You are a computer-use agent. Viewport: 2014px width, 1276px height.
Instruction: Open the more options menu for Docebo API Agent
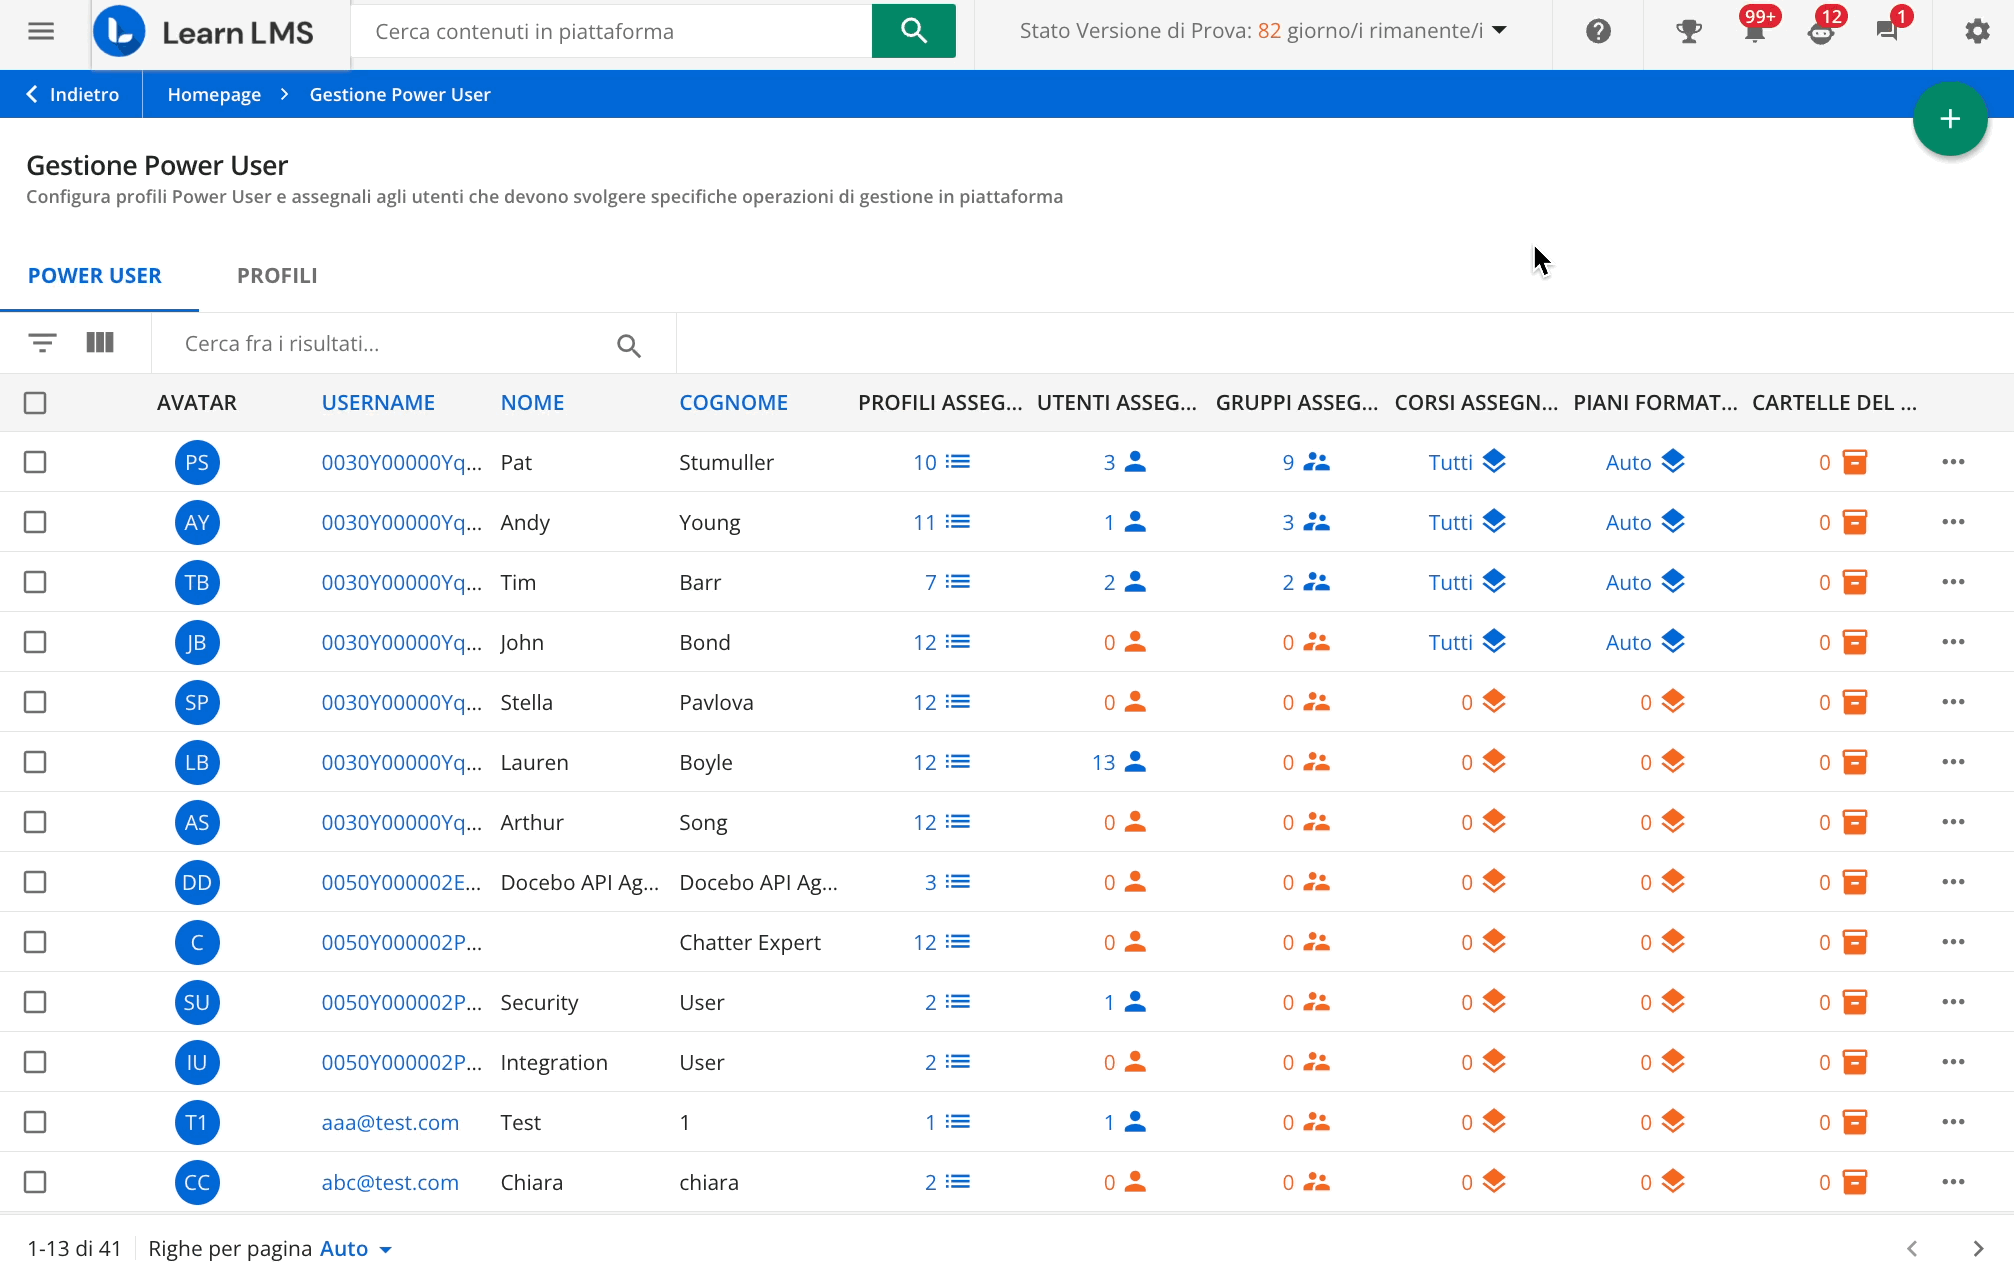[x=1953, y=882]
